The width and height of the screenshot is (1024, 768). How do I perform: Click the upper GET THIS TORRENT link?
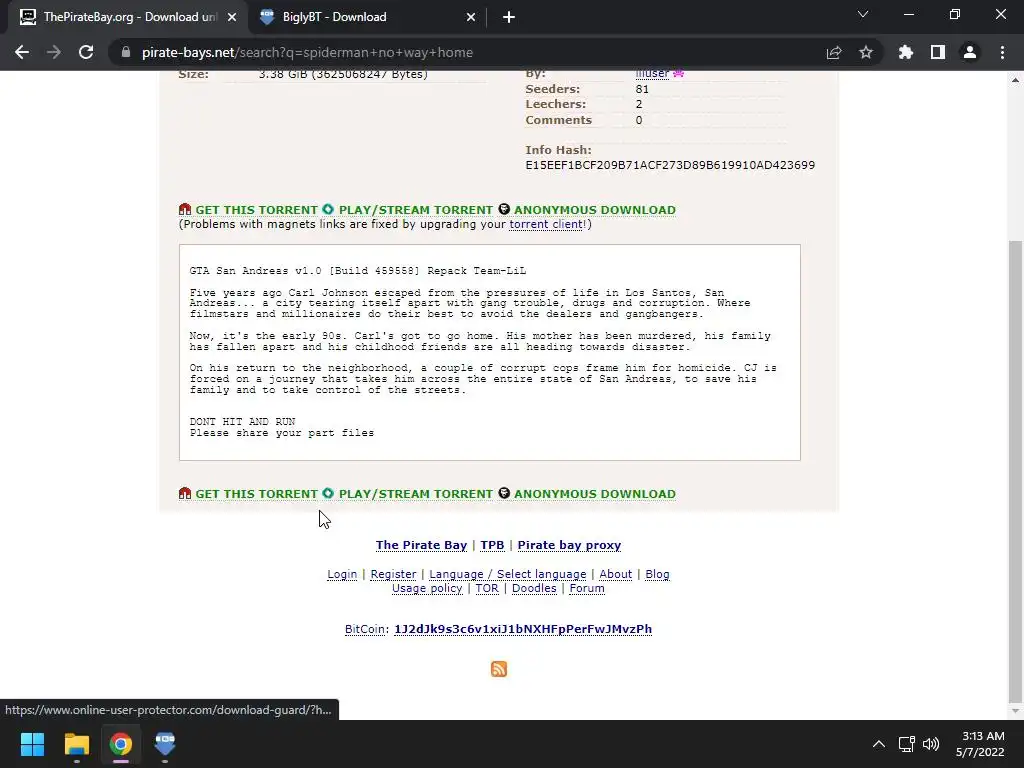point(256,210)
